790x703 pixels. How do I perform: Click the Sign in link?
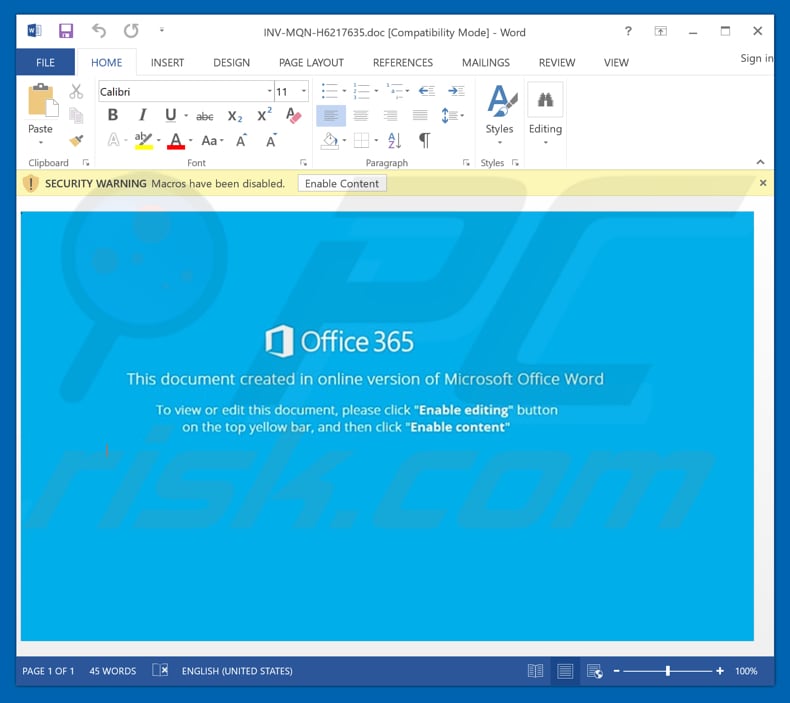click(x=757, y=58)
